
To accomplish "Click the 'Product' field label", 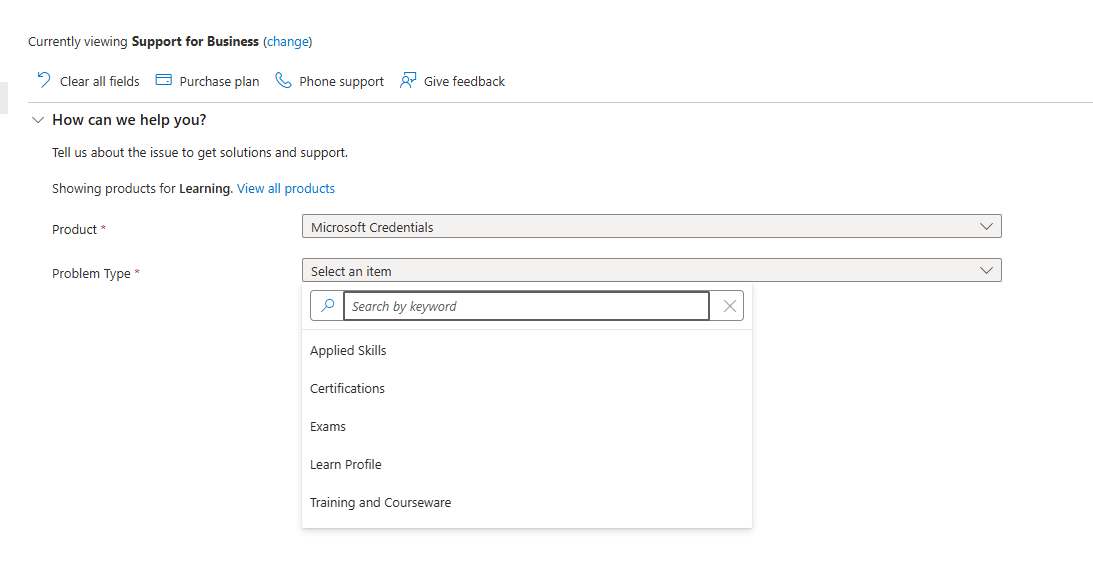I will coord(75,229).
